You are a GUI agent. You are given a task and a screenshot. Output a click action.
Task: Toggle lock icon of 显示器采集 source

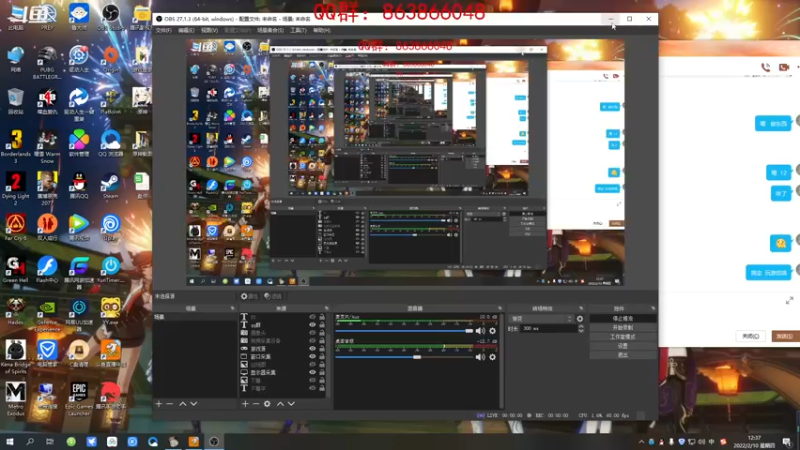click(x=322, y=372)
